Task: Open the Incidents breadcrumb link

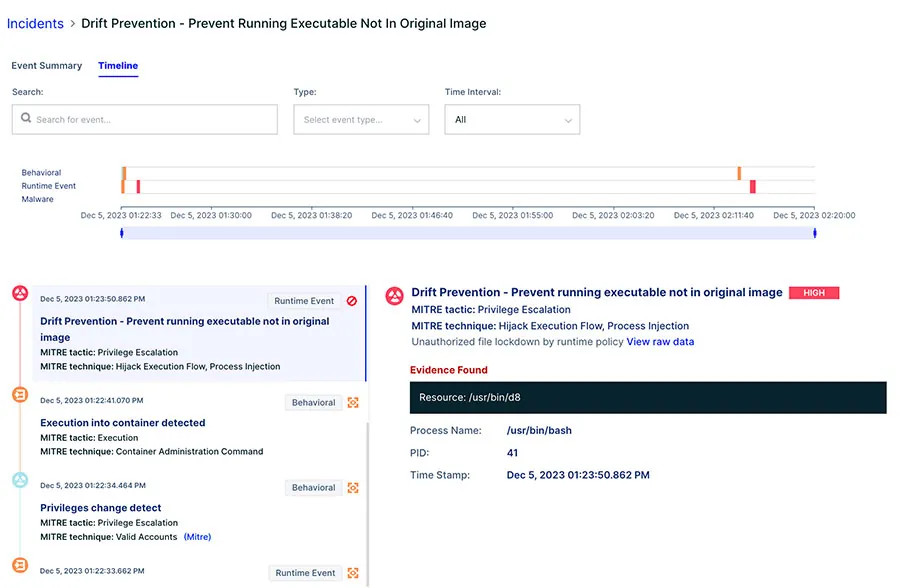Action: coord(35,24)
